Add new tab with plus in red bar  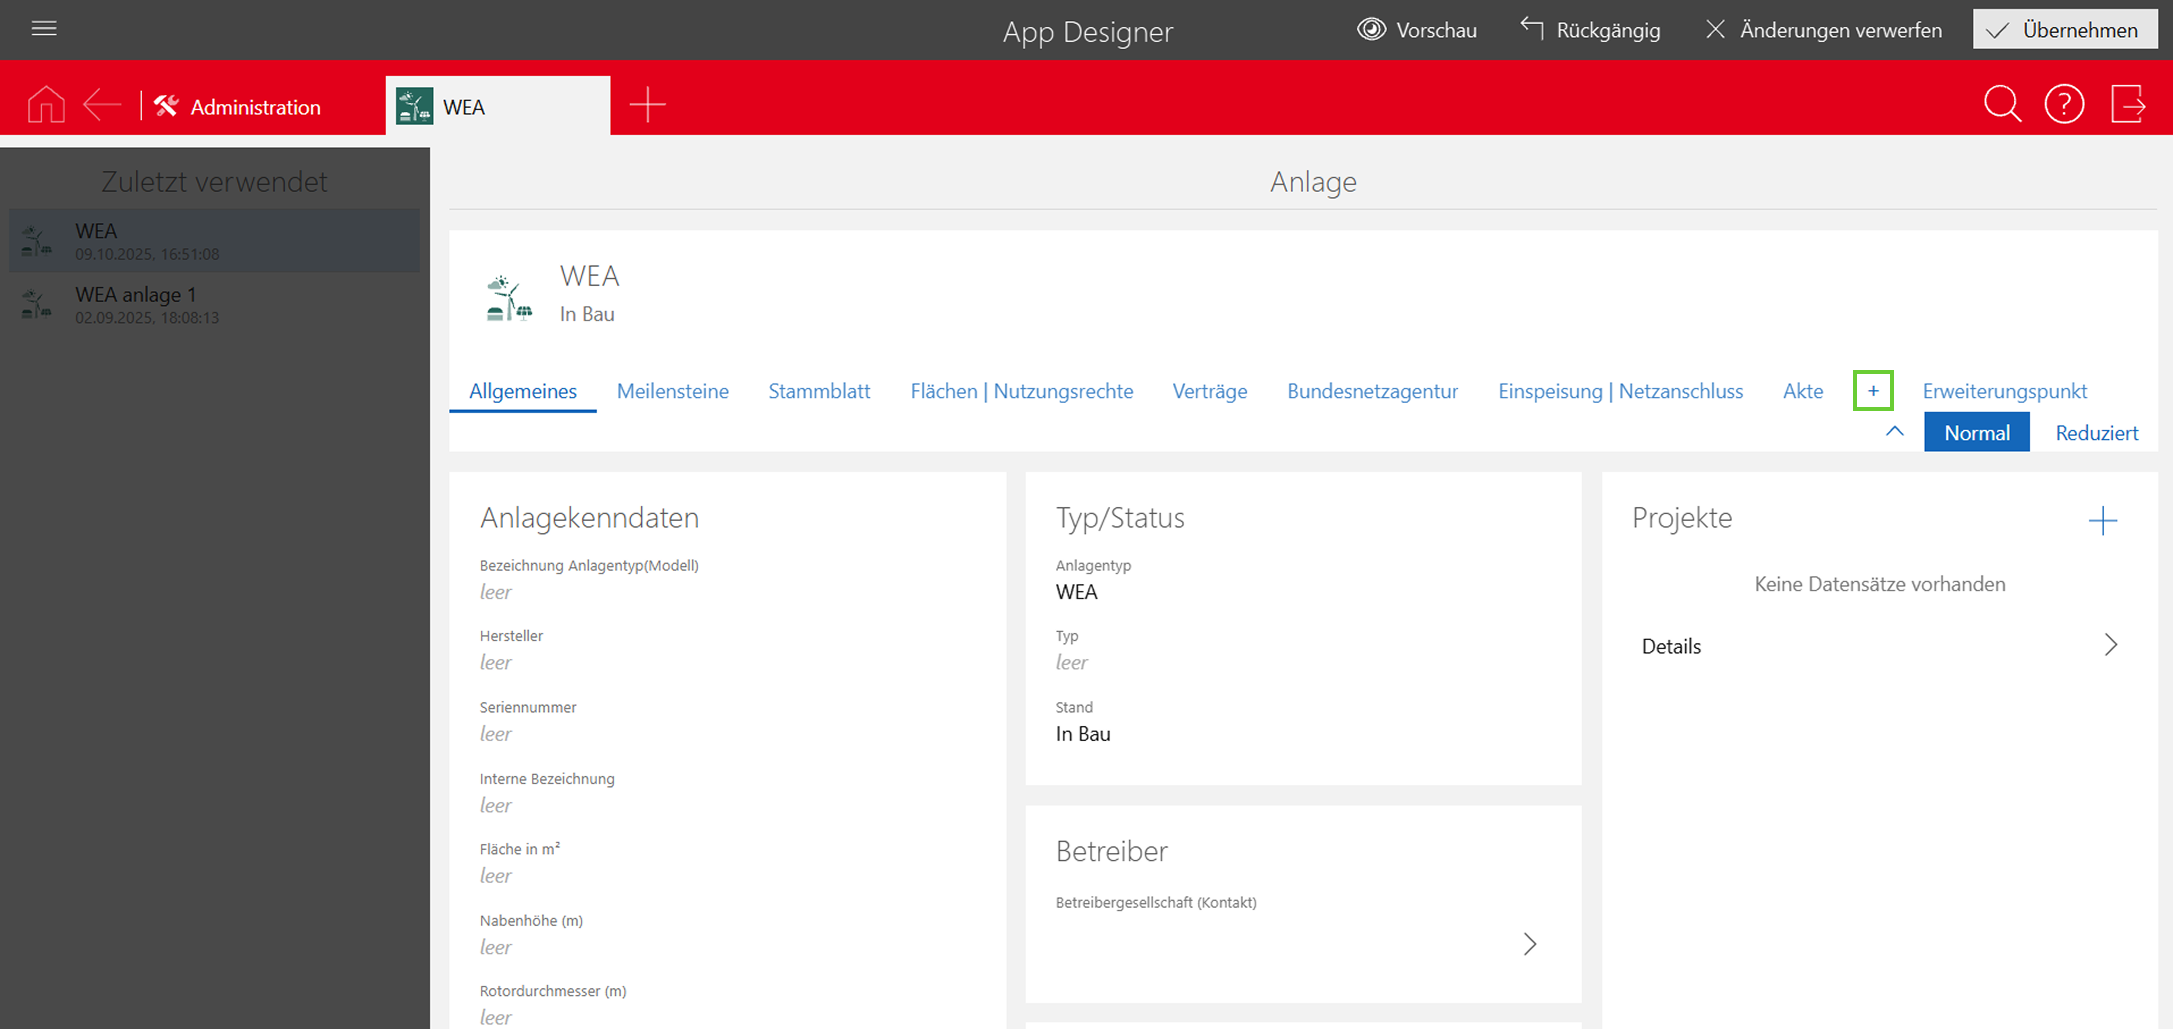click(x=647, y=105)
